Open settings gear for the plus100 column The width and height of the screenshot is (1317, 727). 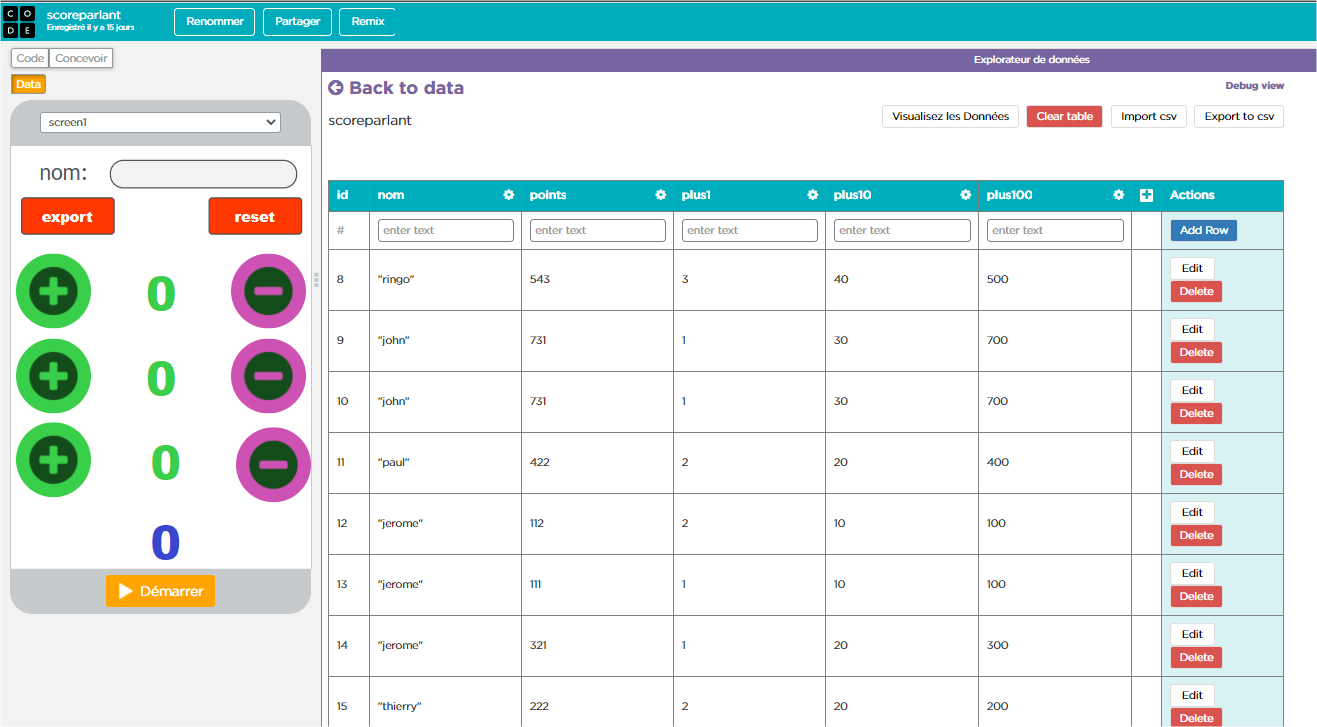1118,195
